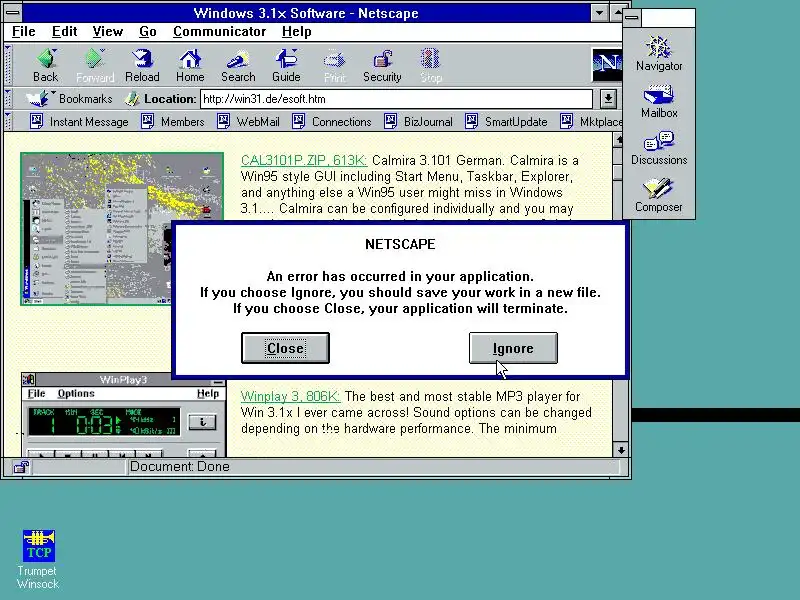Click Close in the error dialog
Screen dimensions: 800x600
[x=285, y=348]
